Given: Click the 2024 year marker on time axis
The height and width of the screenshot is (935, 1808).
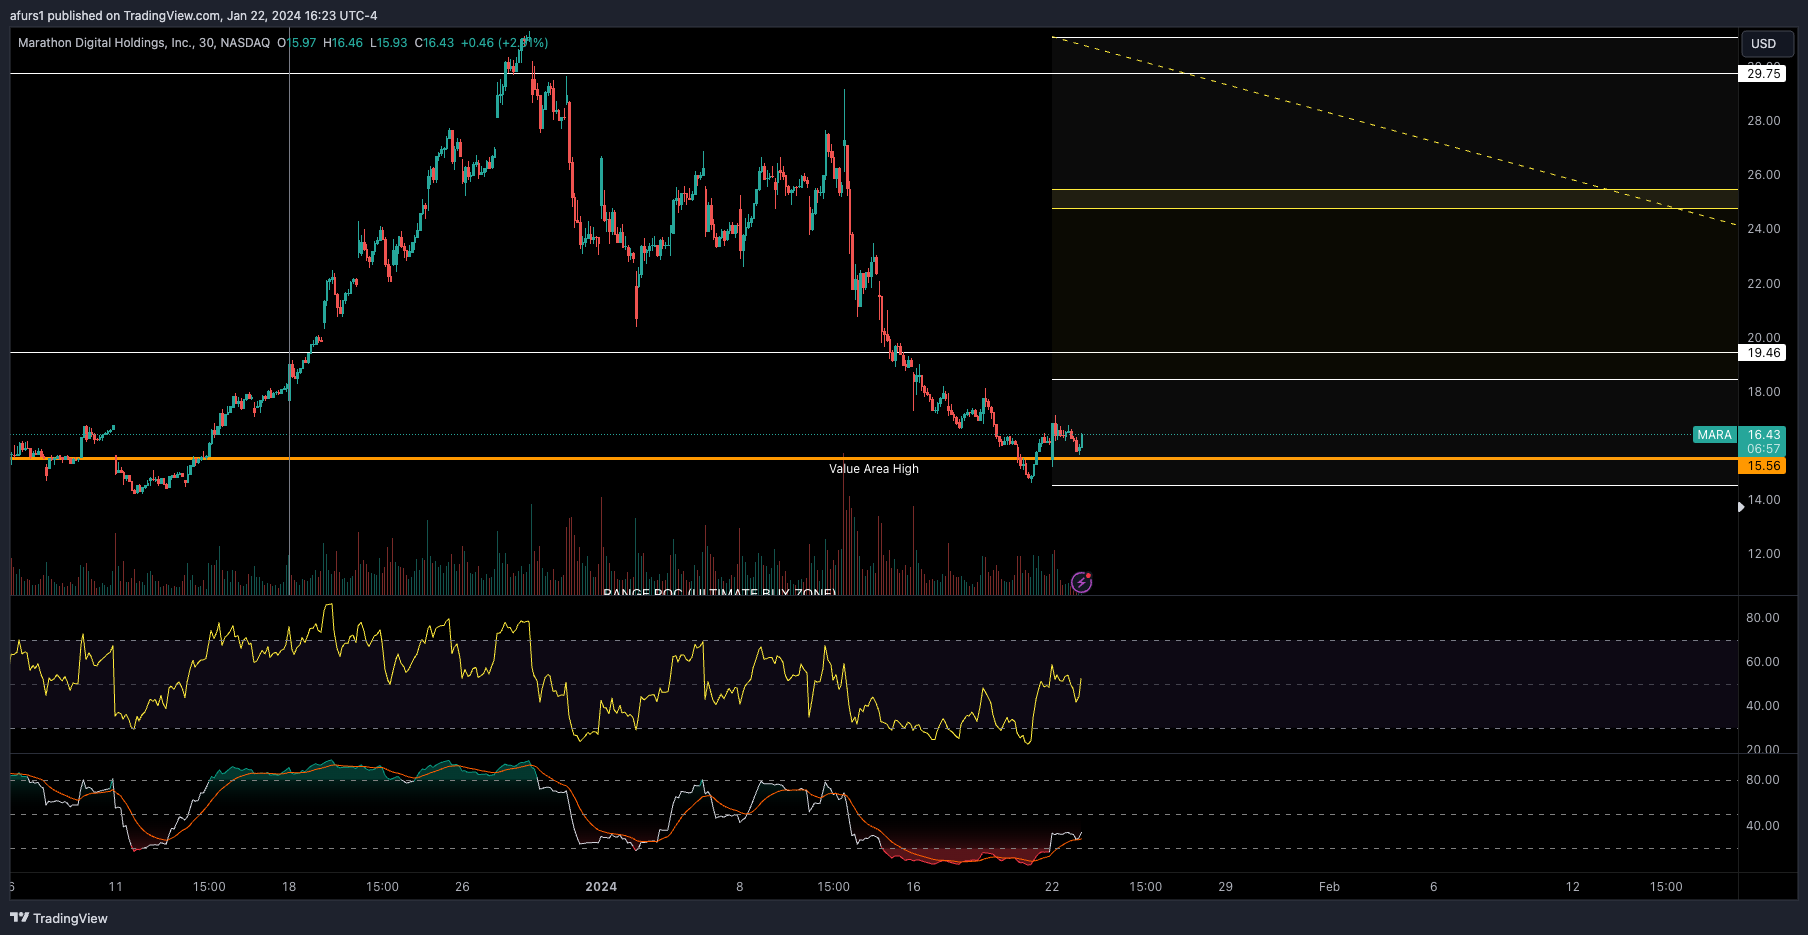Looking at the screenshot, I should pos(601,887).
